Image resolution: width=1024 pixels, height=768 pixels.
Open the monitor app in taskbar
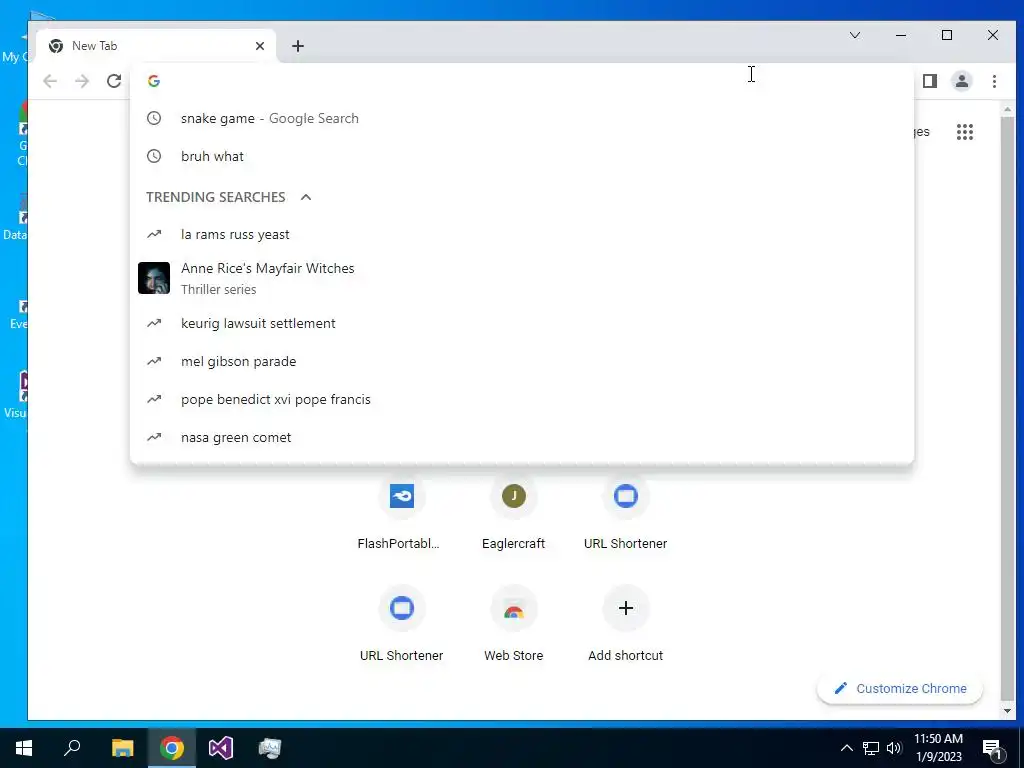270,748
